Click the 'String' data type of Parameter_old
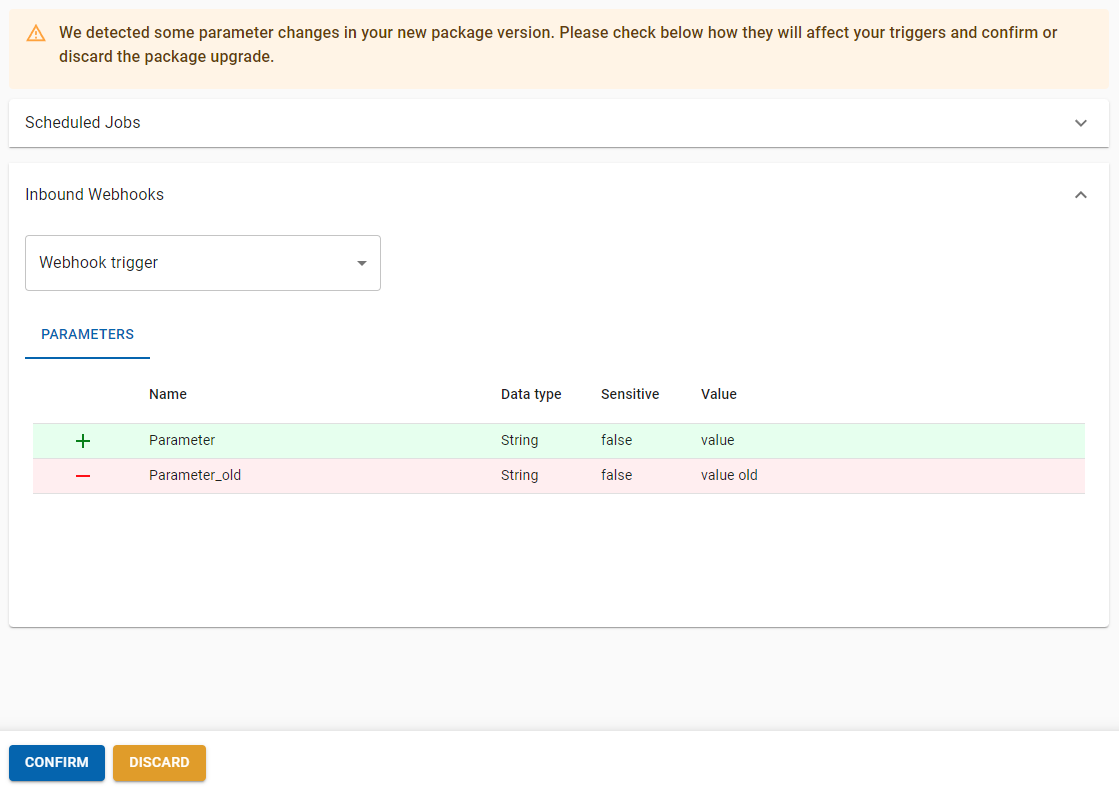1119x789 pixels. click(x=519, y=475)
